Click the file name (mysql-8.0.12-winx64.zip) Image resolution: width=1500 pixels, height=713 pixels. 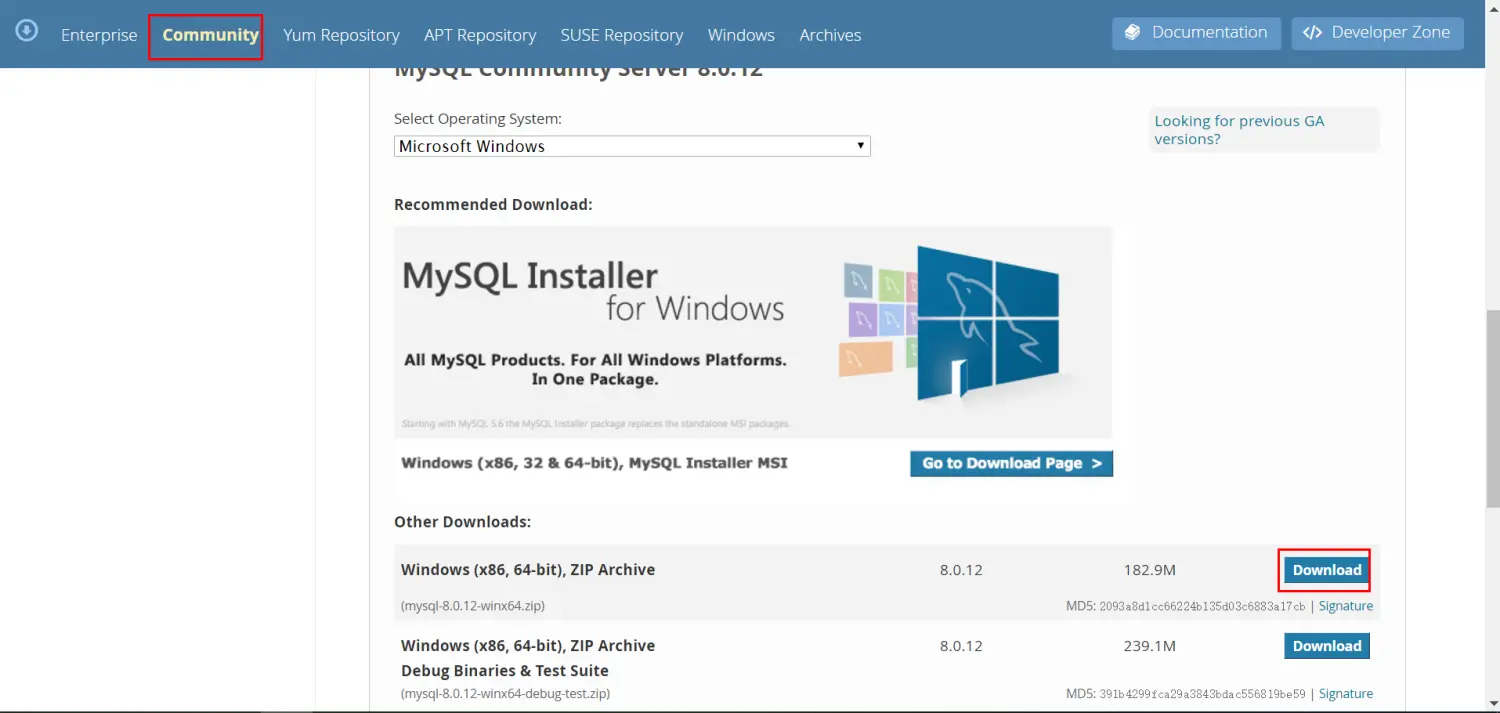[x=473, y=606]
